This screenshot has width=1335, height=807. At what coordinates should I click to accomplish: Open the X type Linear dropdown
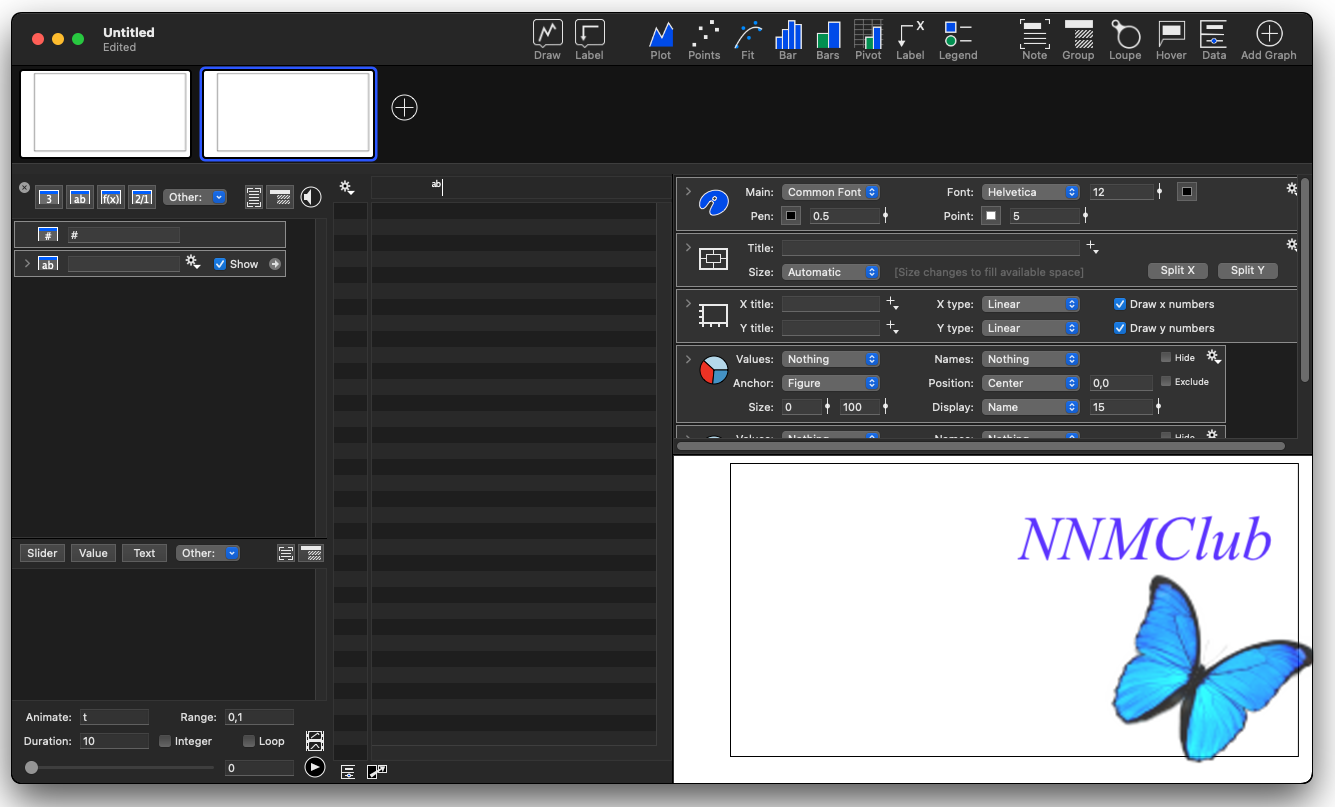pos(1031,304)
